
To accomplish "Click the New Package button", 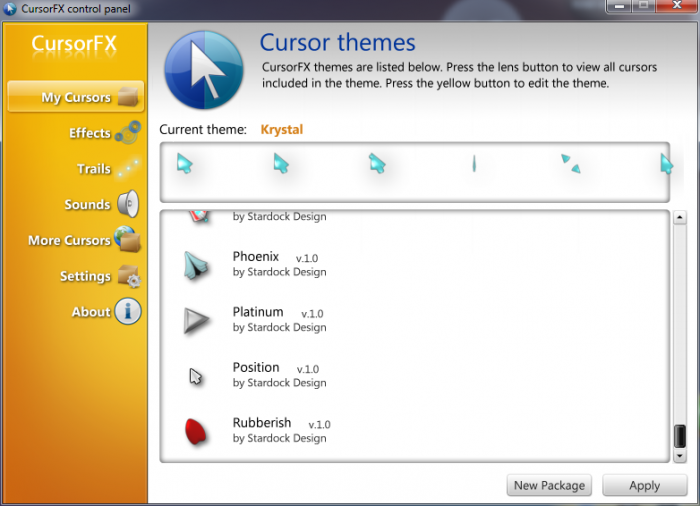I will tap(549, 485).
